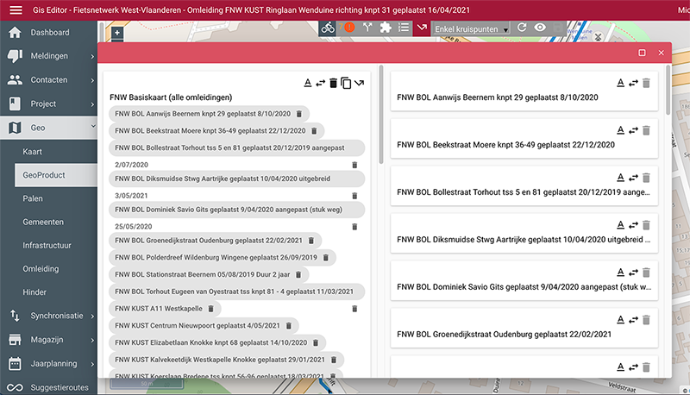Open the Enkel kruispunten dropdown
This screenshot has height=395, width=690.
470,29
